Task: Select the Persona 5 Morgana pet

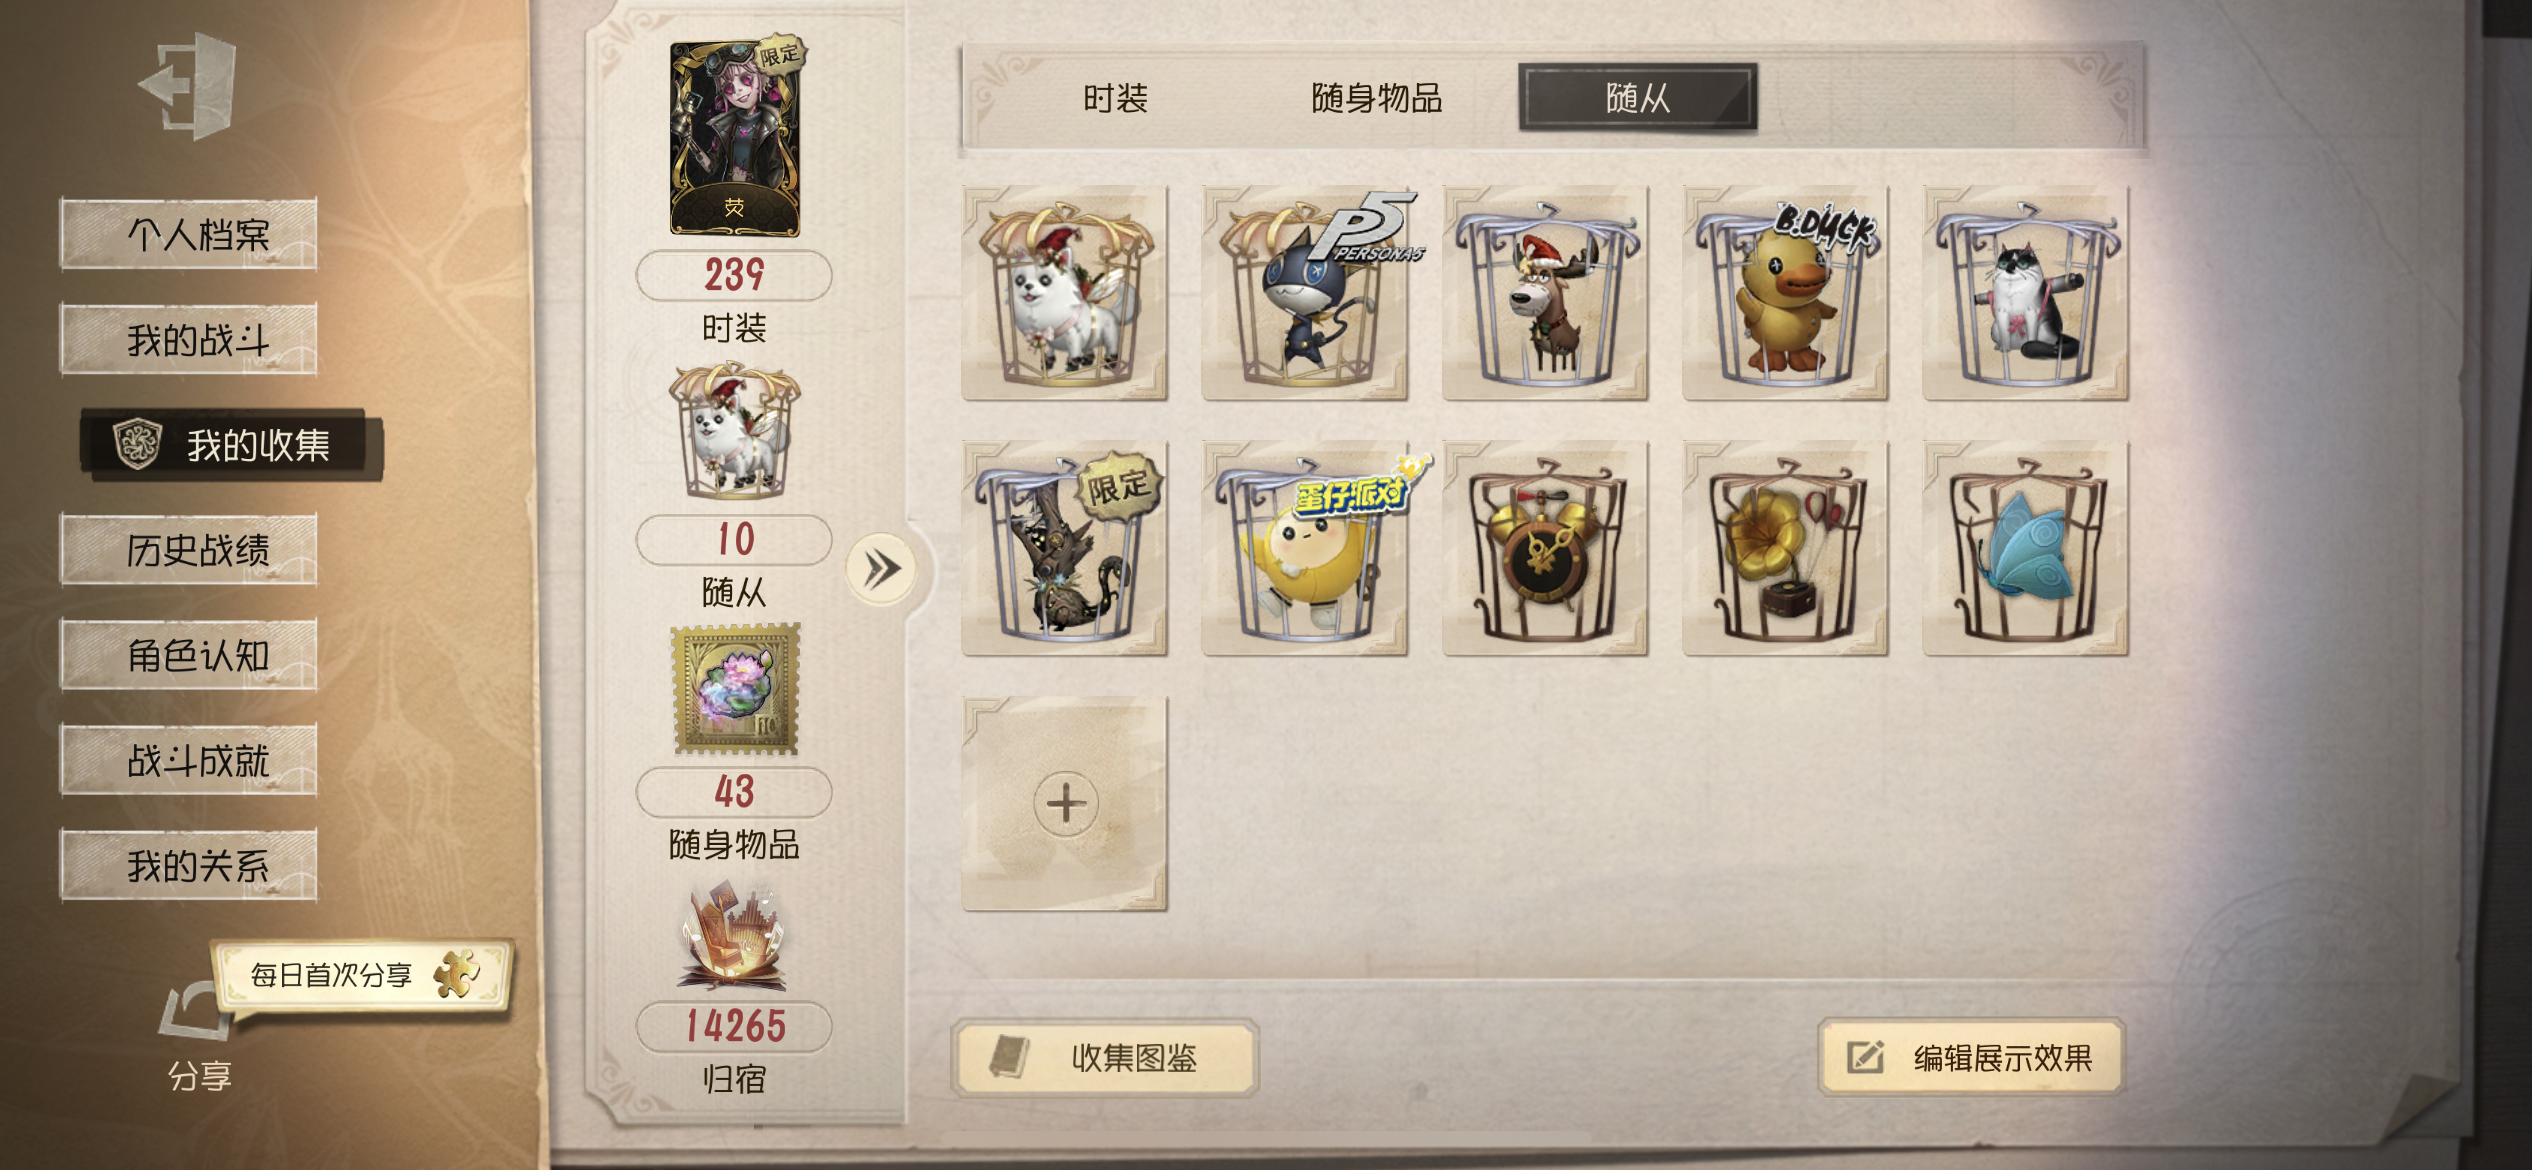Action: click(1305, 293)
